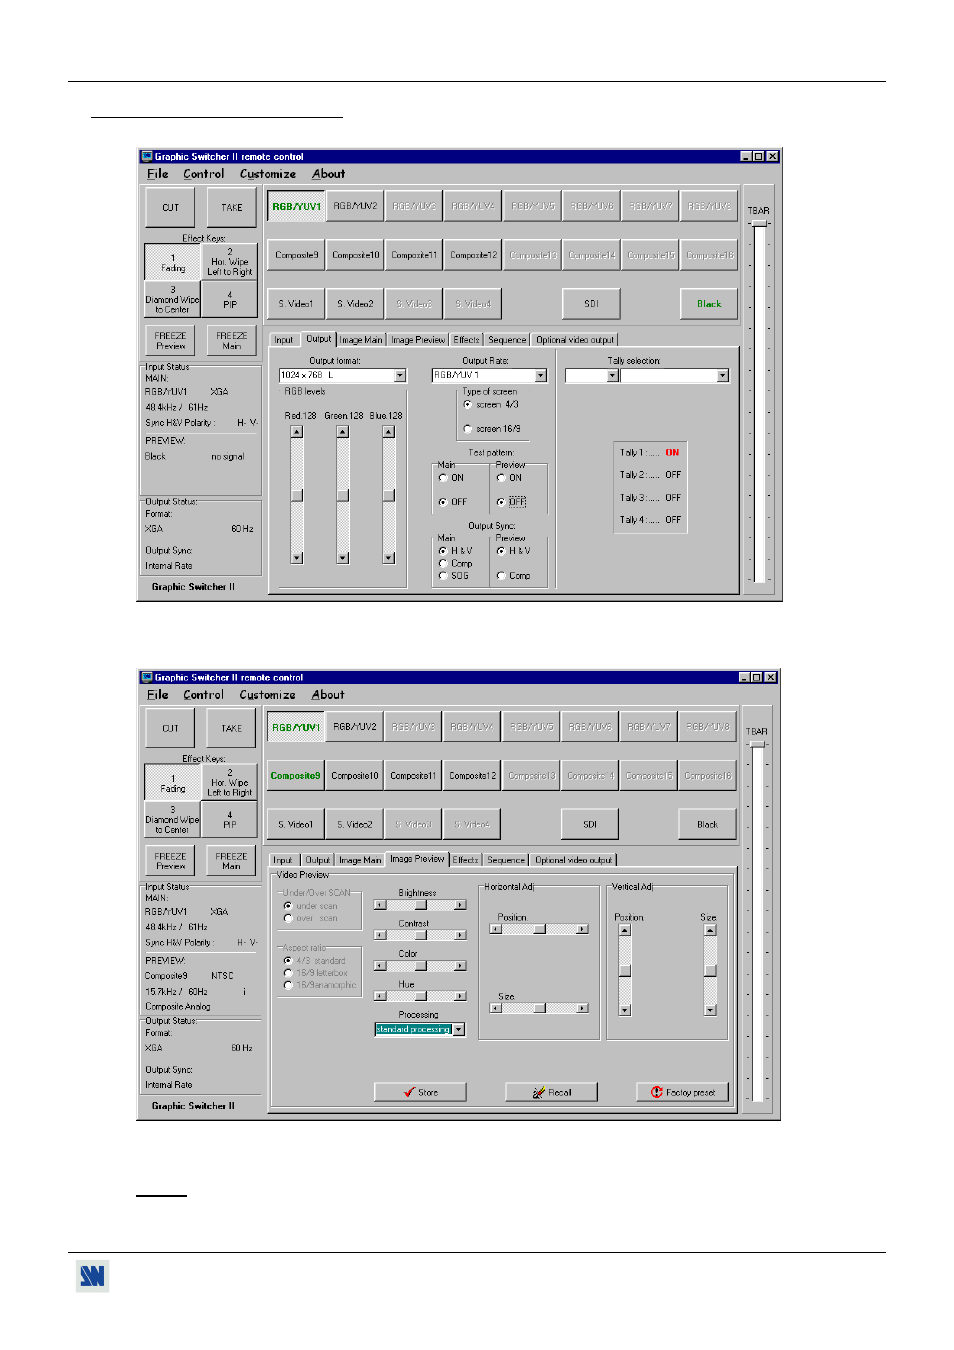
Task: Click FREEZE Preview in the Output-tab window
Action: (171, 340)
